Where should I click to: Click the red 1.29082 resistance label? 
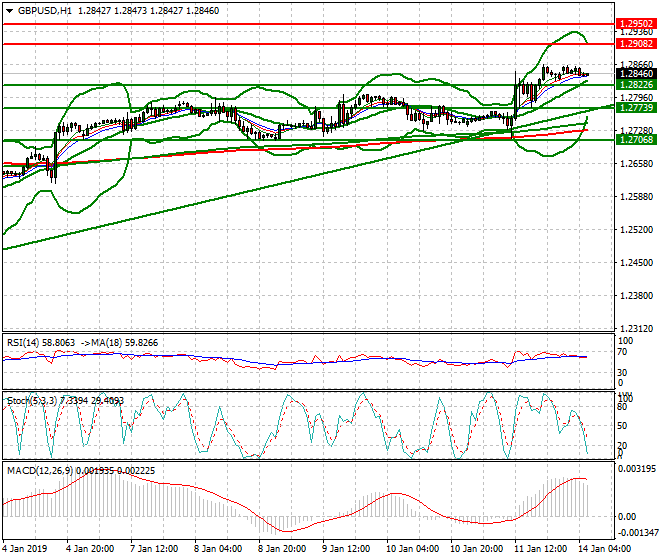click(636, 43)
